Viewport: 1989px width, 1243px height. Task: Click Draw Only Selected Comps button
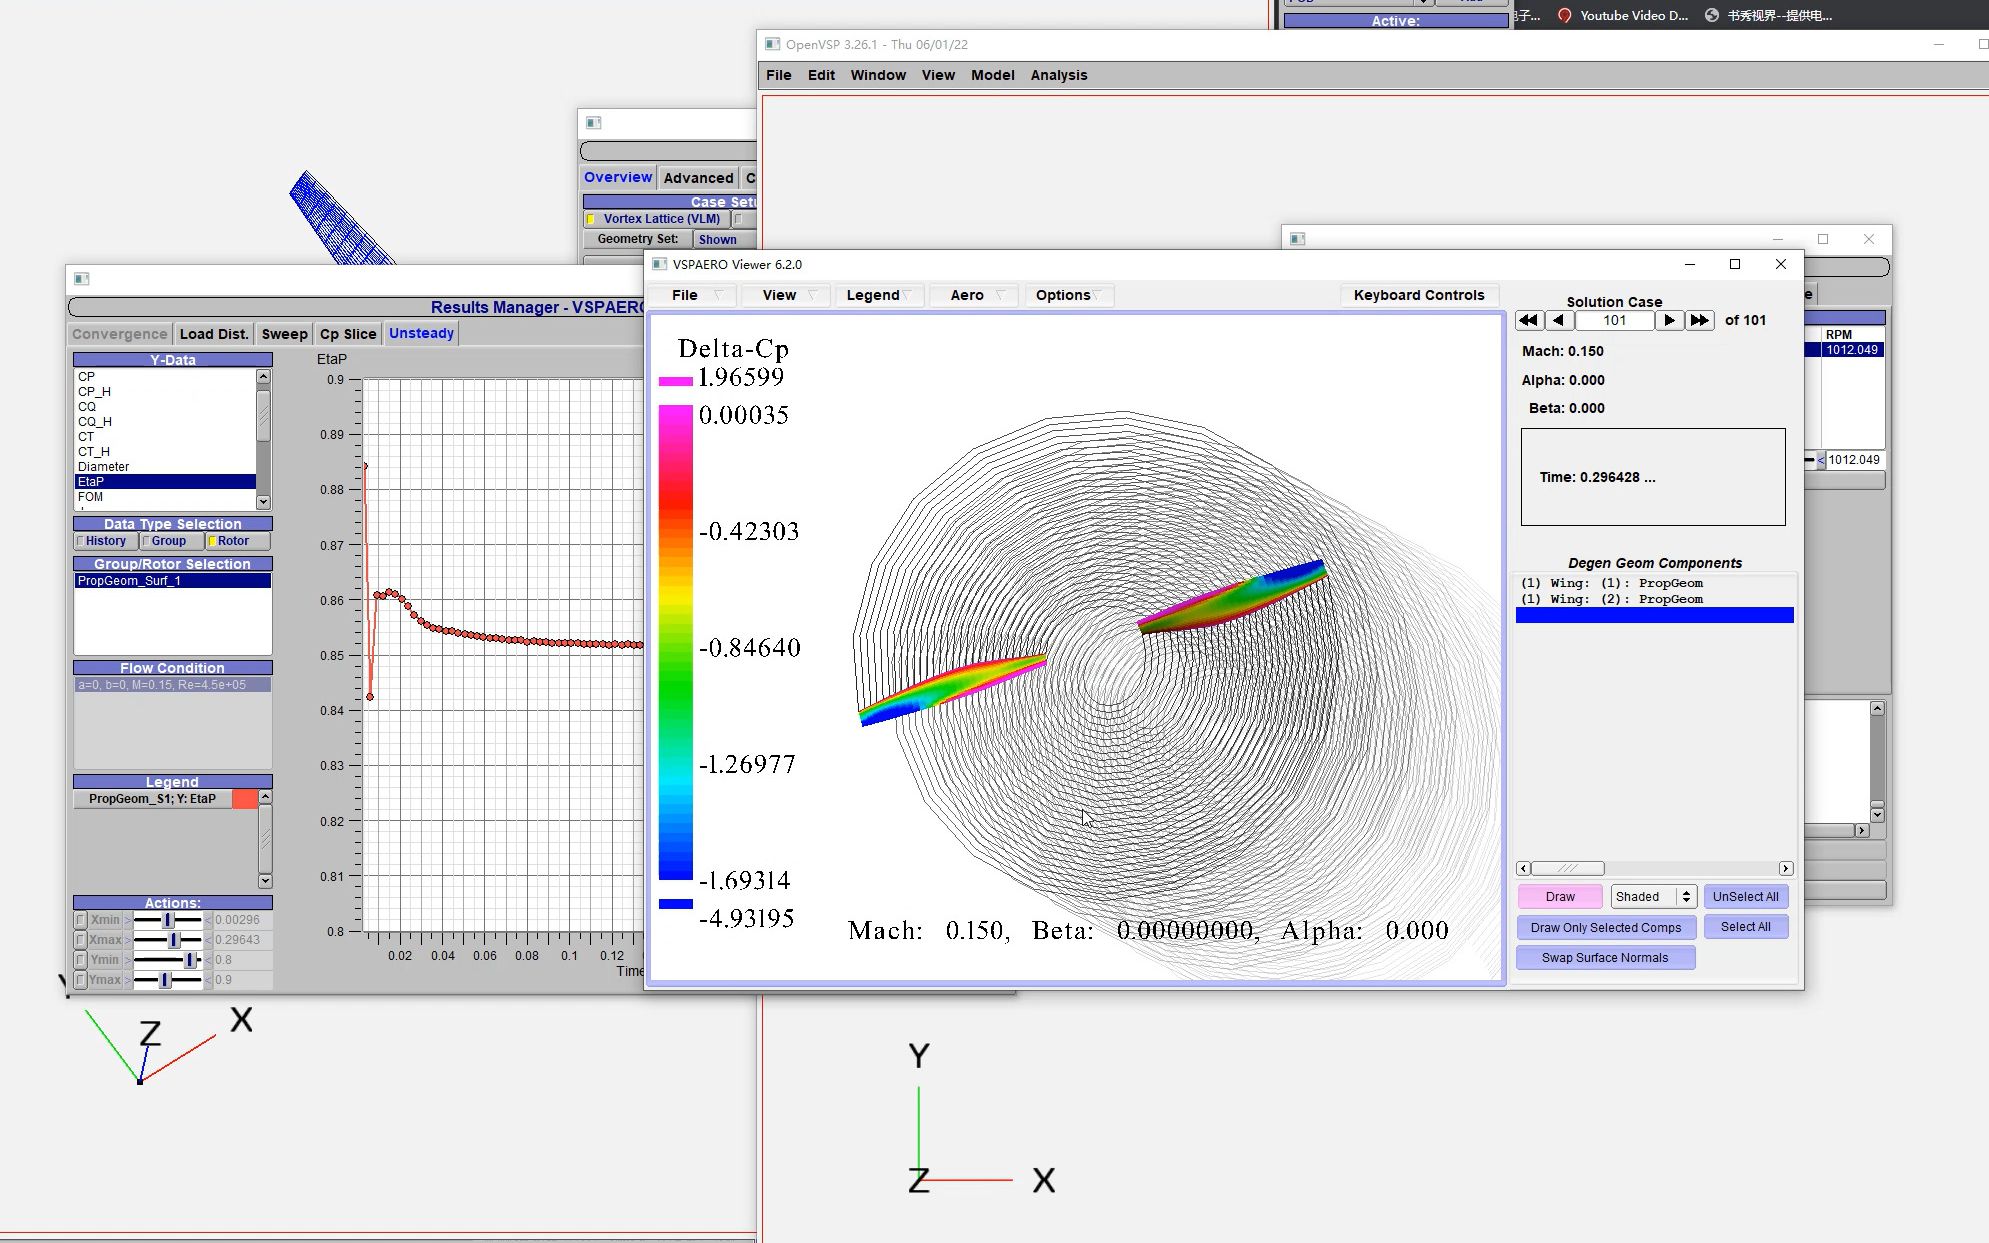[x=1605, y=928]
